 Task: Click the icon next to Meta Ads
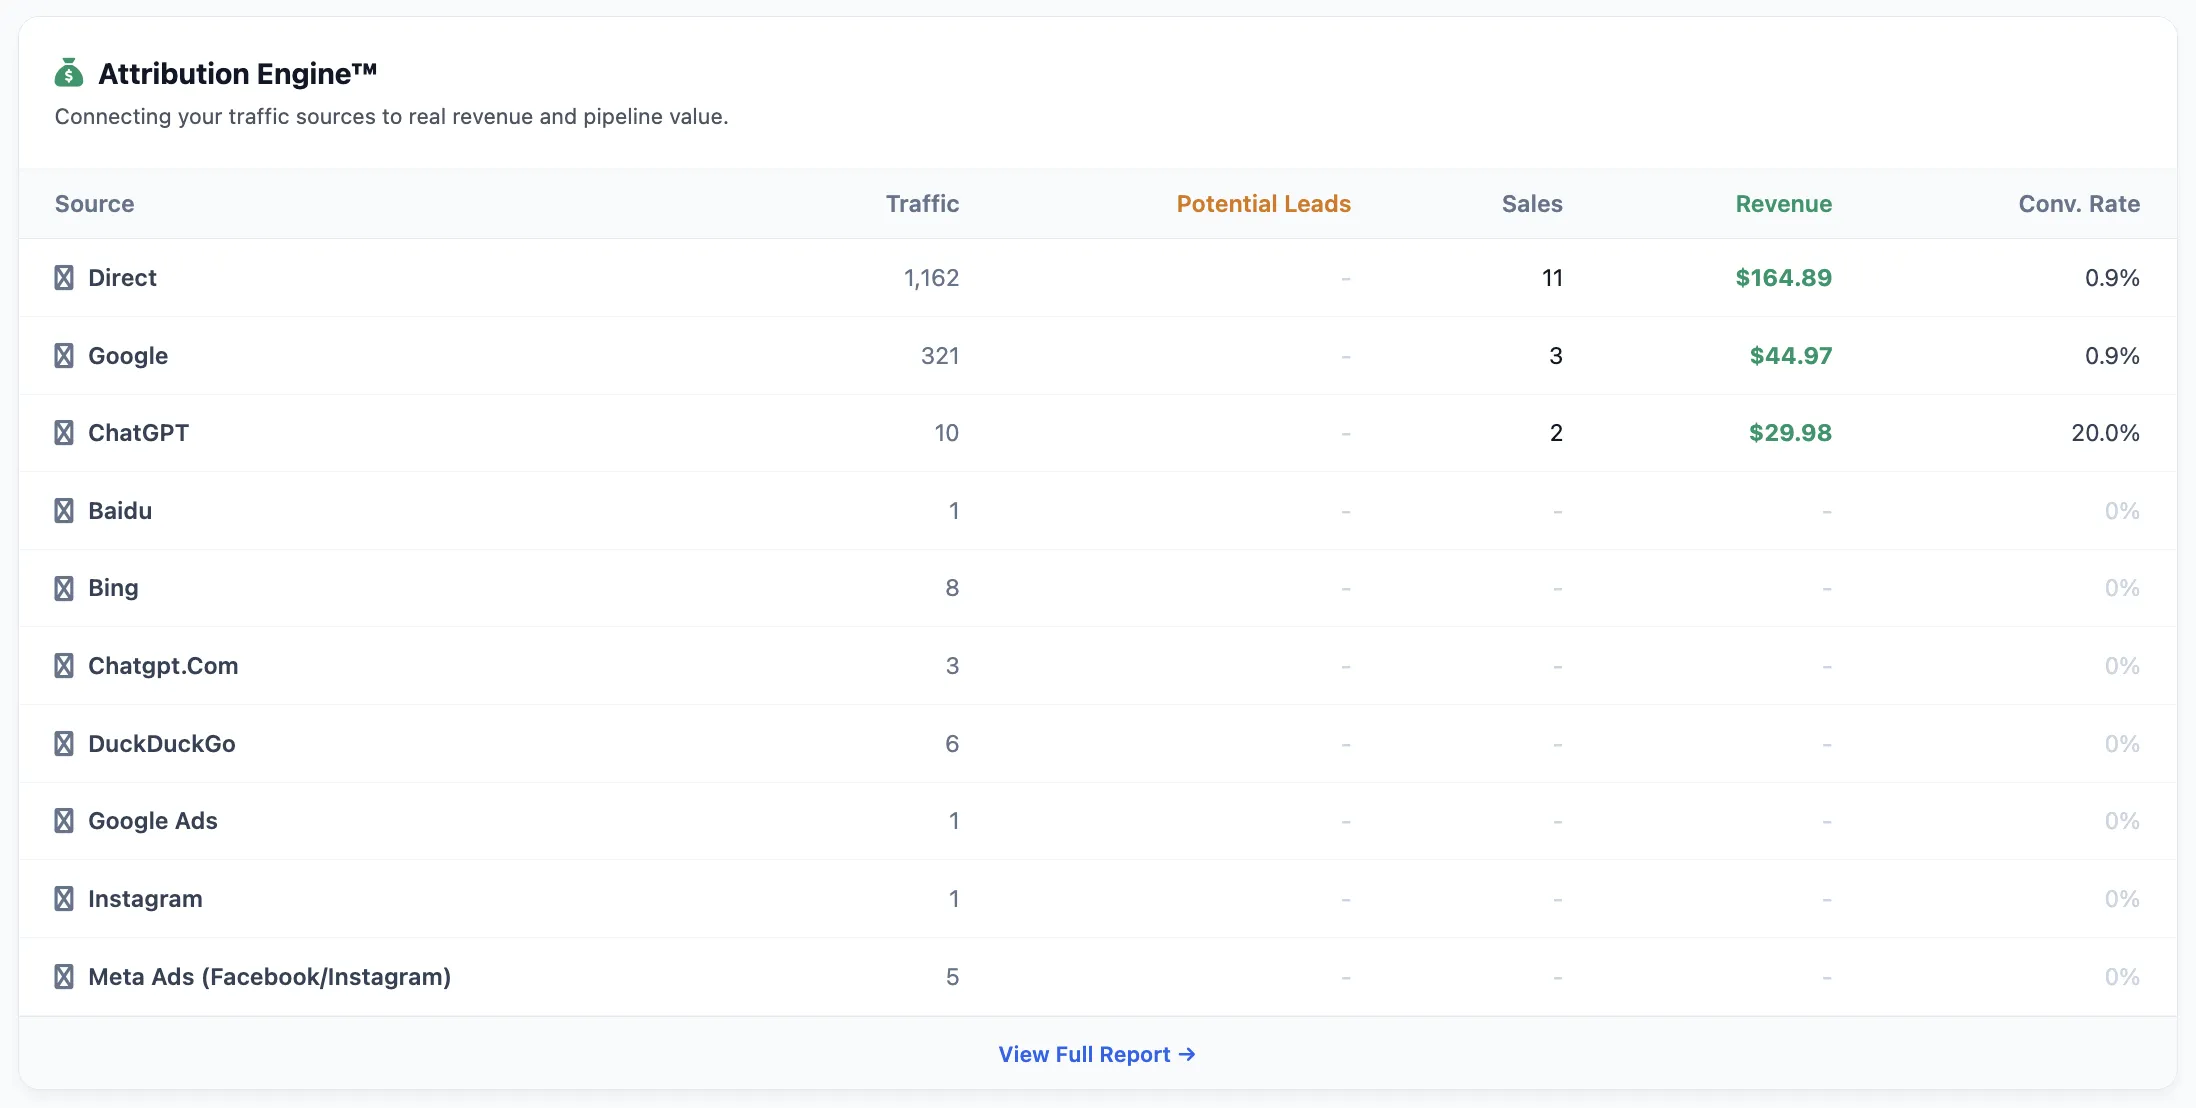[x=64, y=977]
